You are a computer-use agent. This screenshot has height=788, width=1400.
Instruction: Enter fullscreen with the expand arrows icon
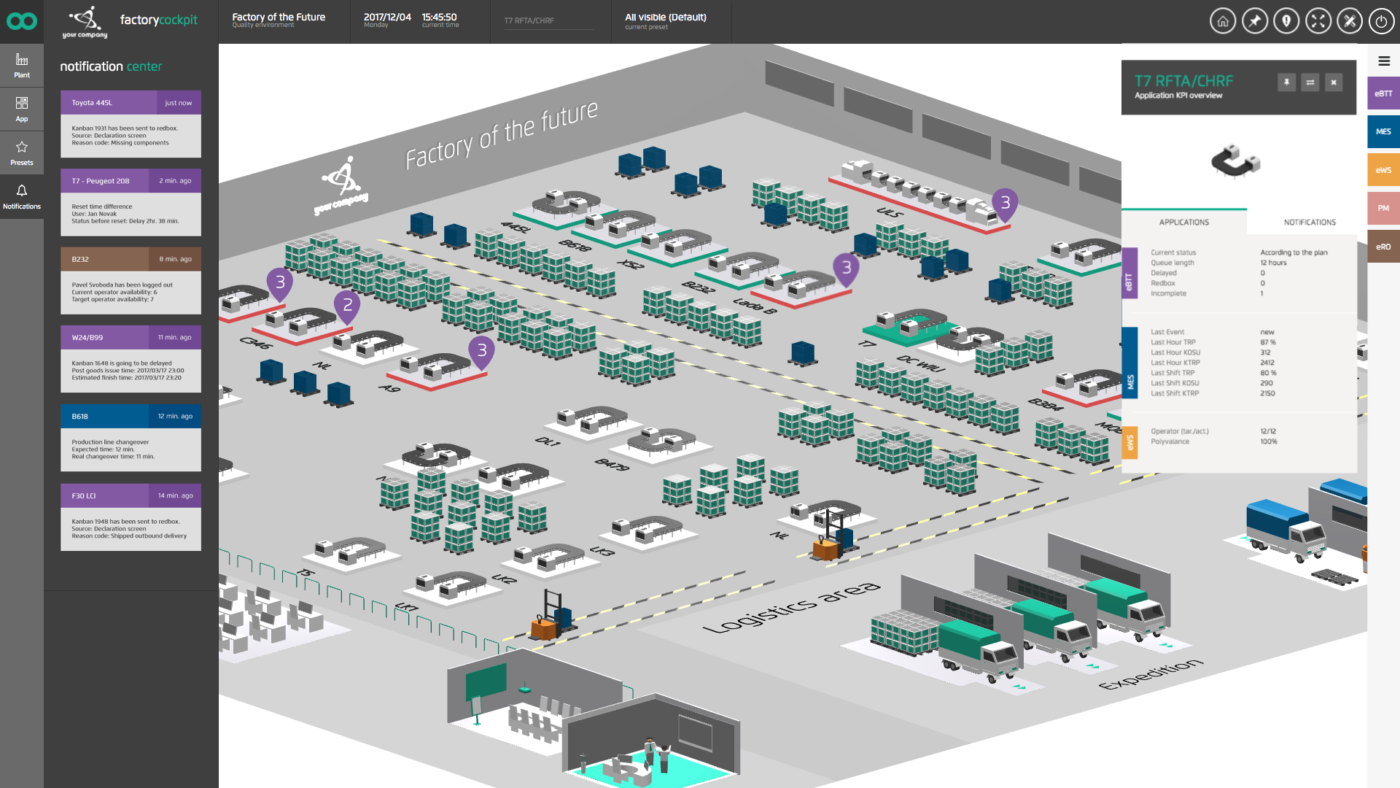pyautogui.click(x=1319, y=21)
